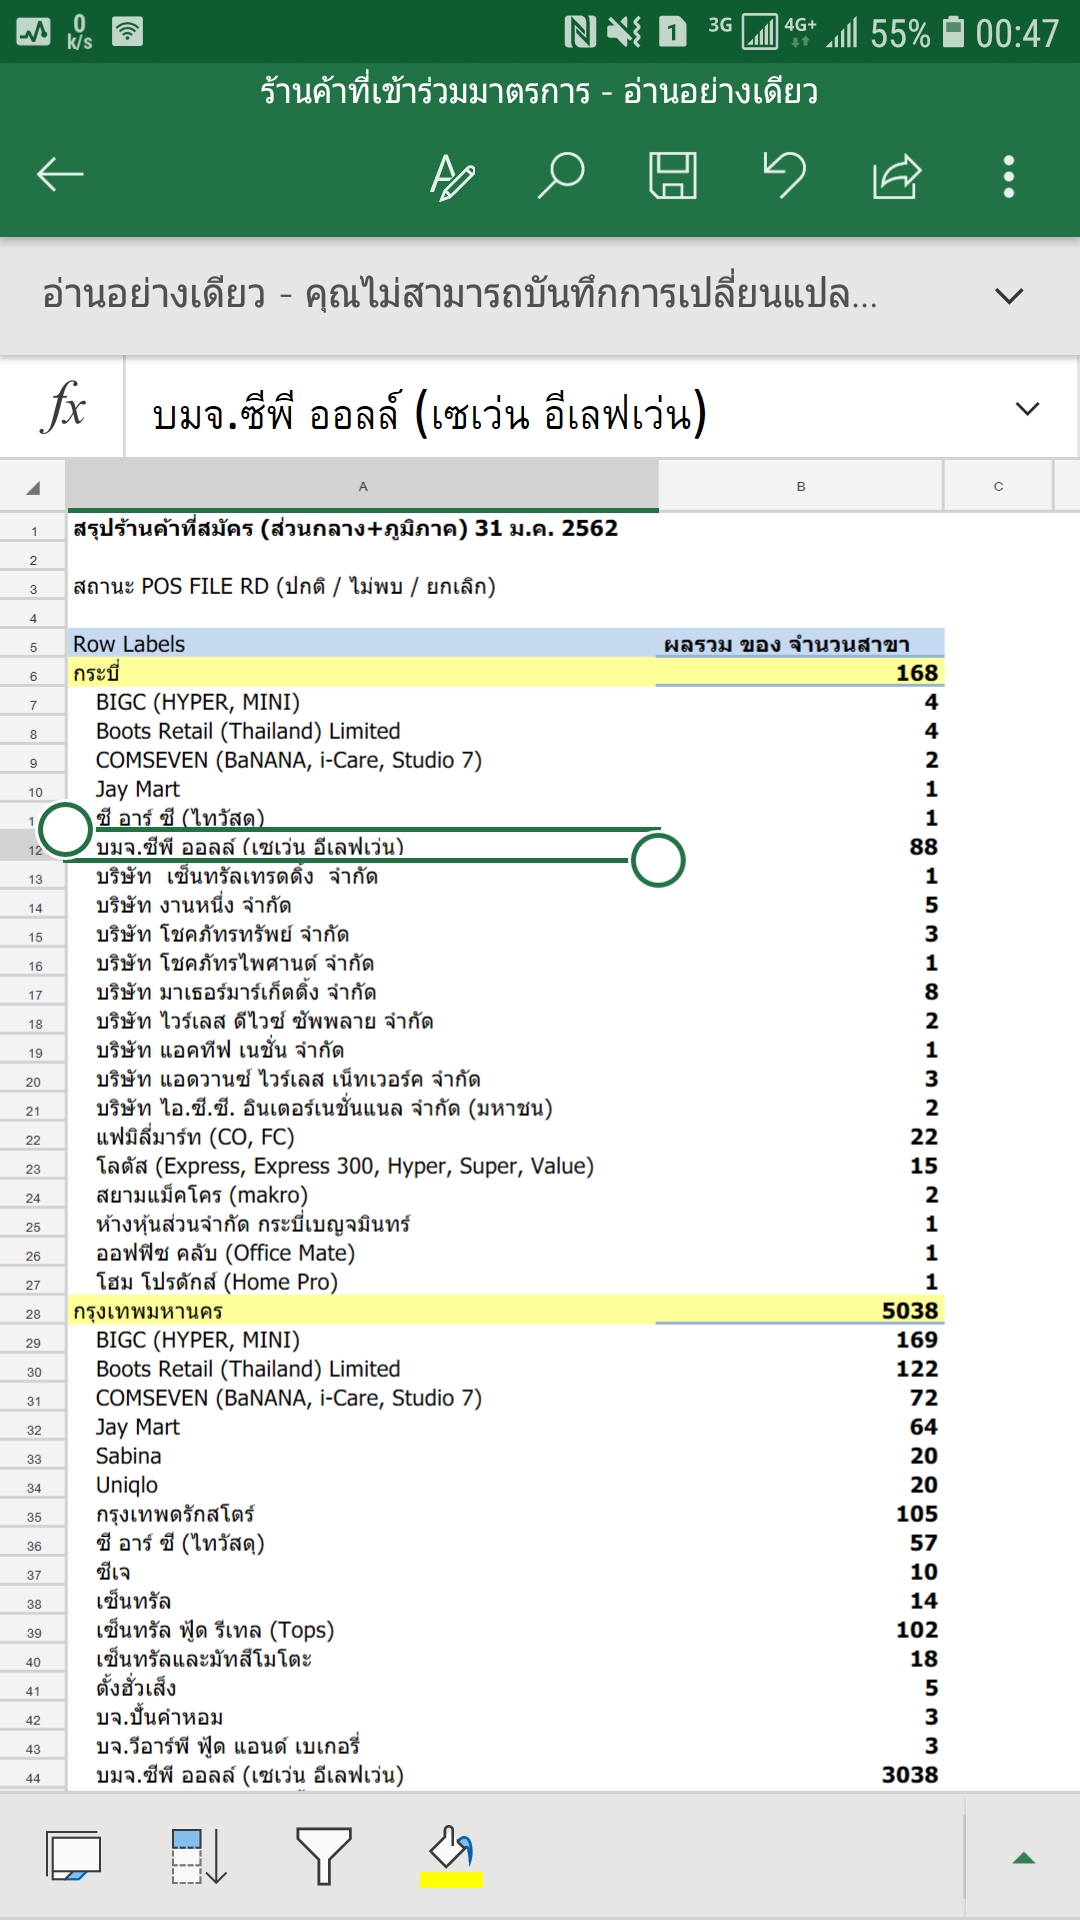Select the value 105 cell
The height and width of the screenshot is (1920, 1080).
(x=800, y=1514)
